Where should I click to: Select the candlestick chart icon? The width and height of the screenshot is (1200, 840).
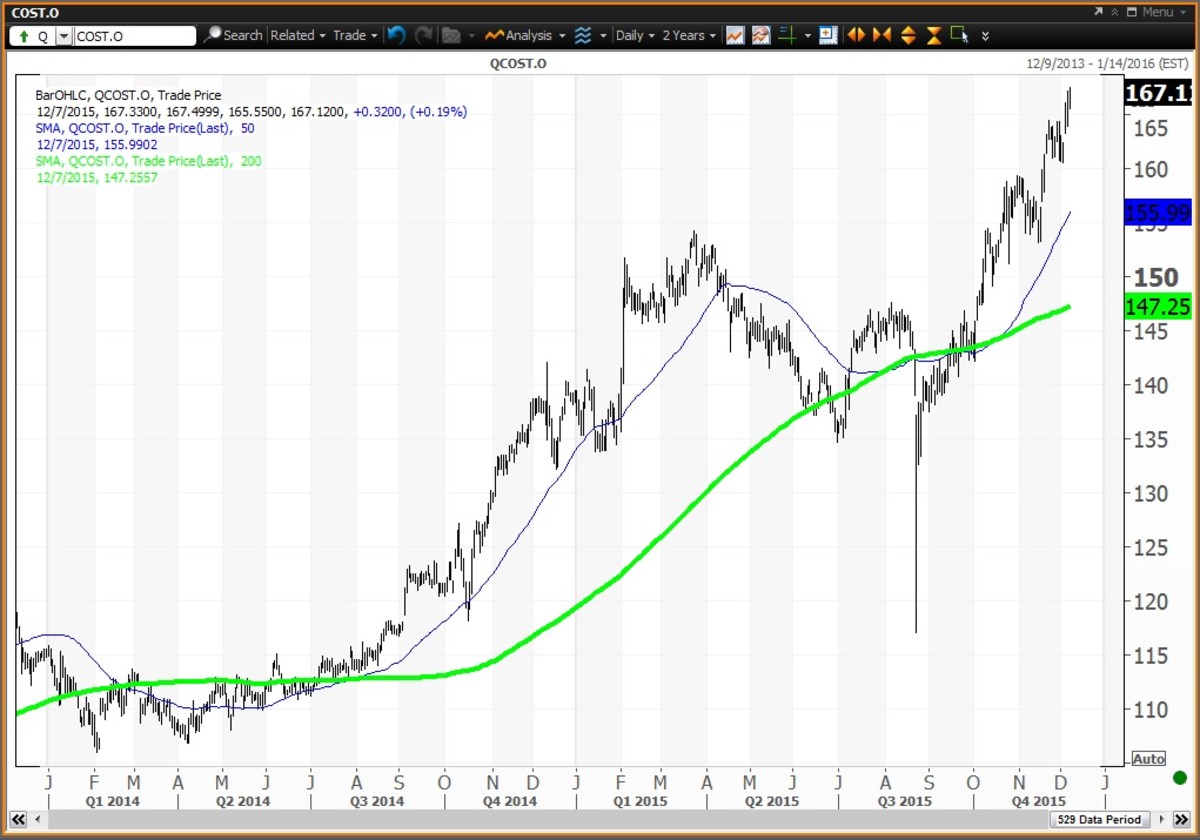(761, 35)
